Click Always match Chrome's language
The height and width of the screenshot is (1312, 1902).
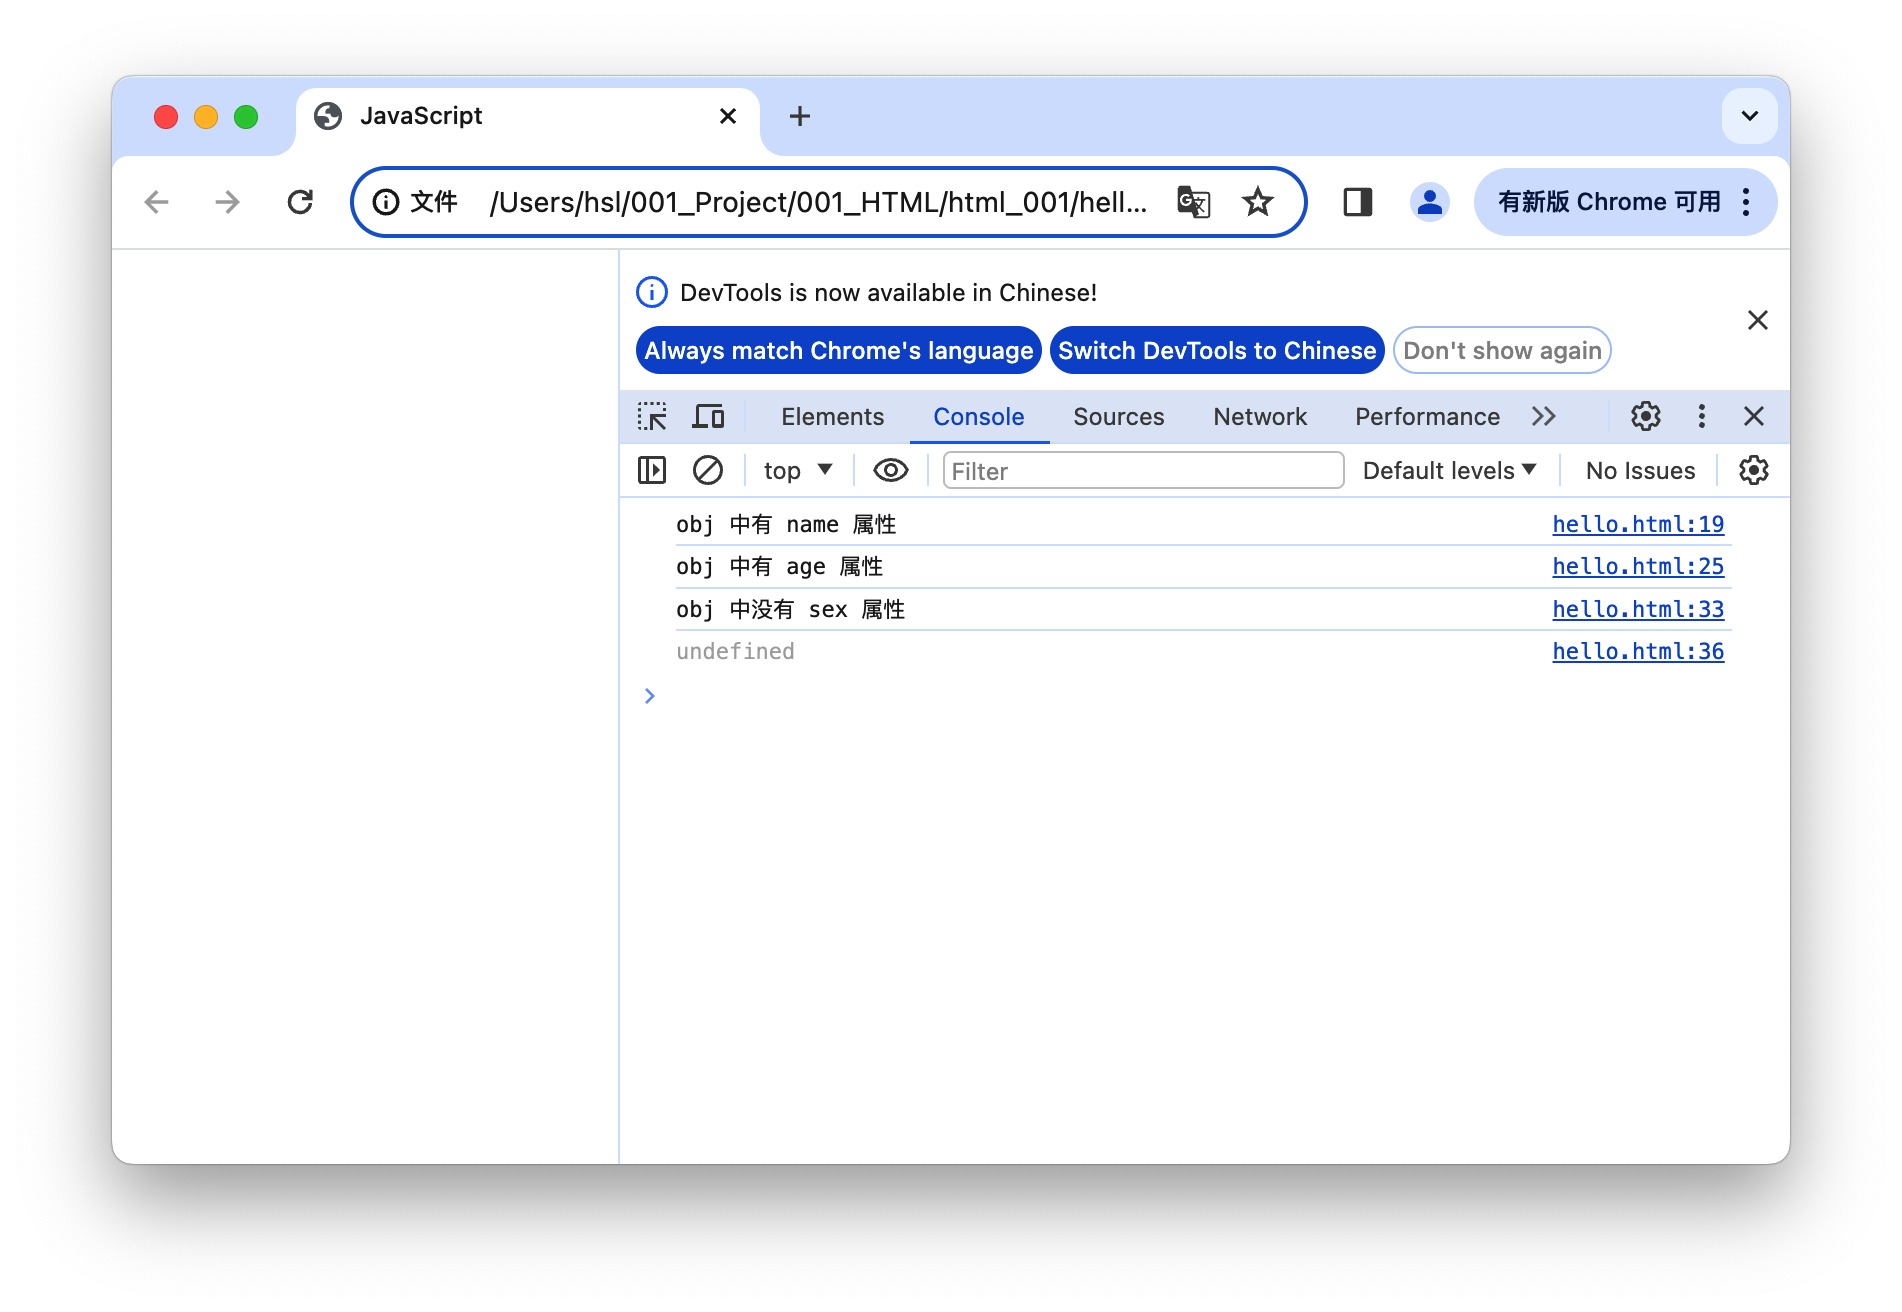click(838, 350)
